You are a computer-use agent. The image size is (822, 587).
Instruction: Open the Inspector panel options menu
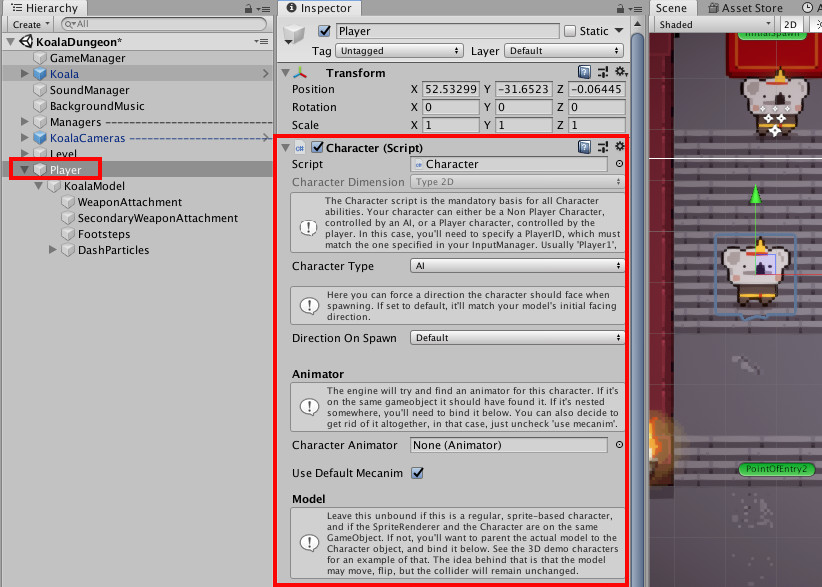[x=635, y=9]
